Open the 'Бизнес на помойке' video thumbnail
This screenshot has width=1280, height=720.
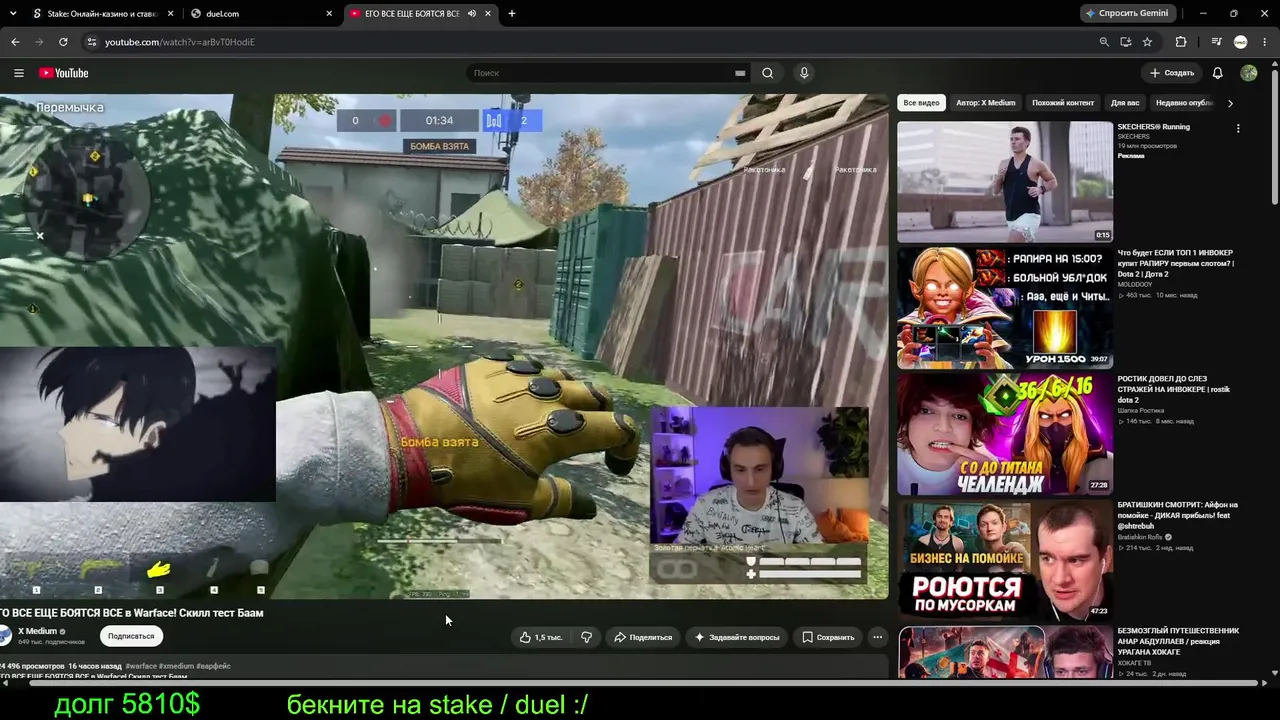[1005, 560]
